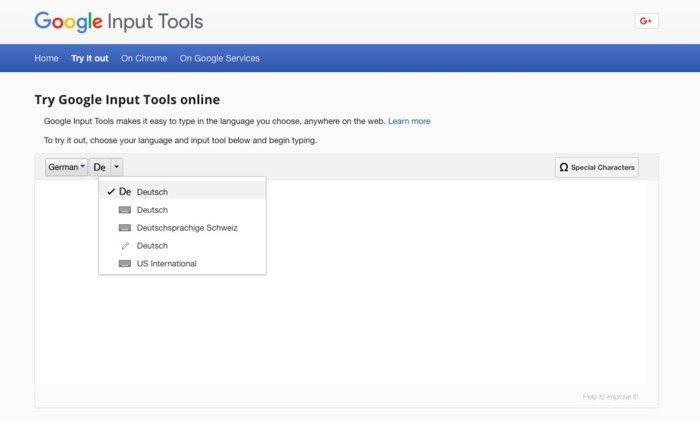The height and width of the screenshot is (421, 700).
Task: Open the Special Characters panel
Action: pos(596,167)
